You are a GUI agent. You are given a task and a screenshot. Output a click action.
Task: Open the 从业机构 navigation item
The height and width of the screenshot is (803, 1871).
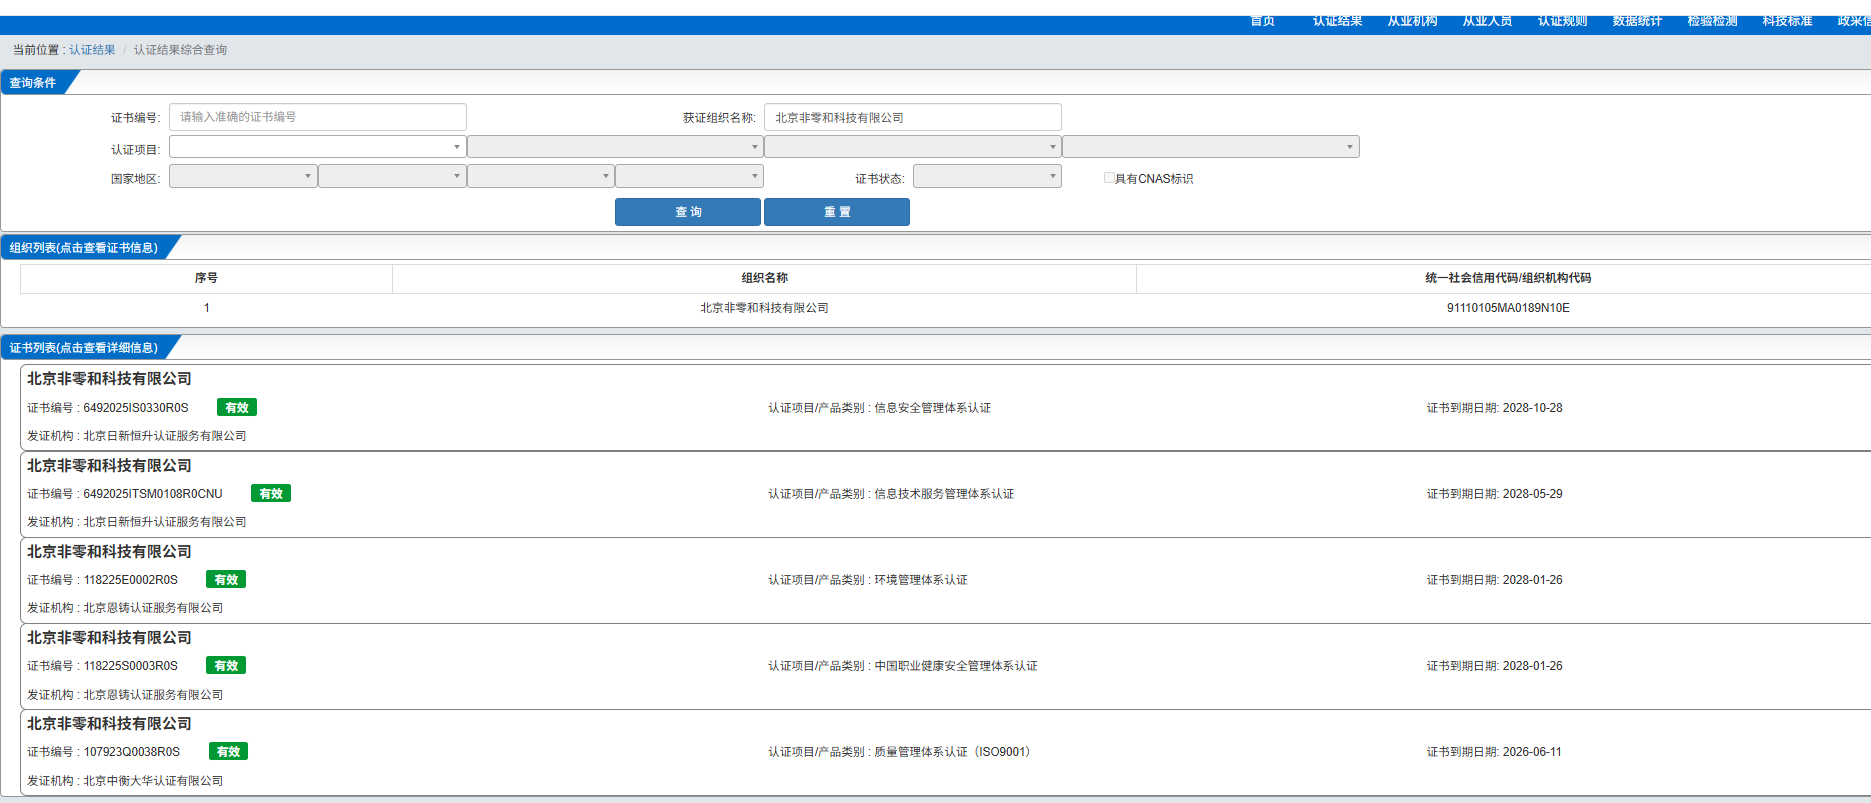[1412, 21]
